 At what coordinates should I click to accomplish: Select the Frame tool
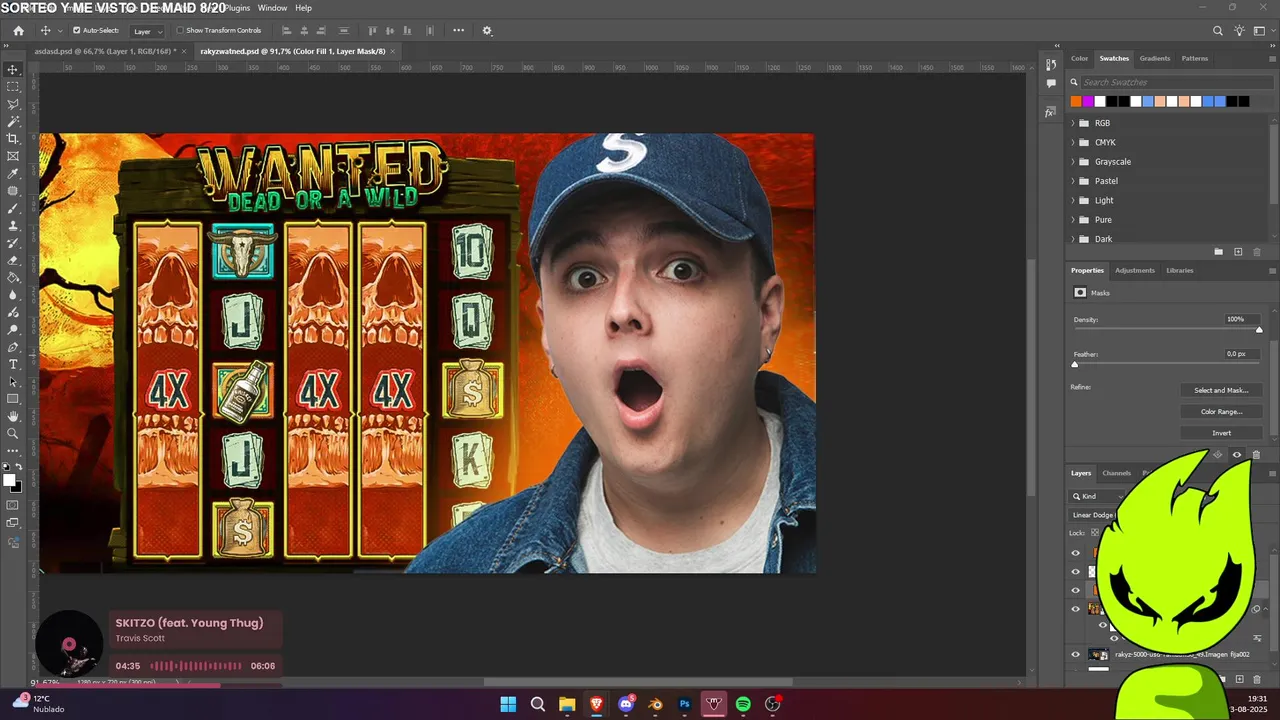(x=13, y=156)
